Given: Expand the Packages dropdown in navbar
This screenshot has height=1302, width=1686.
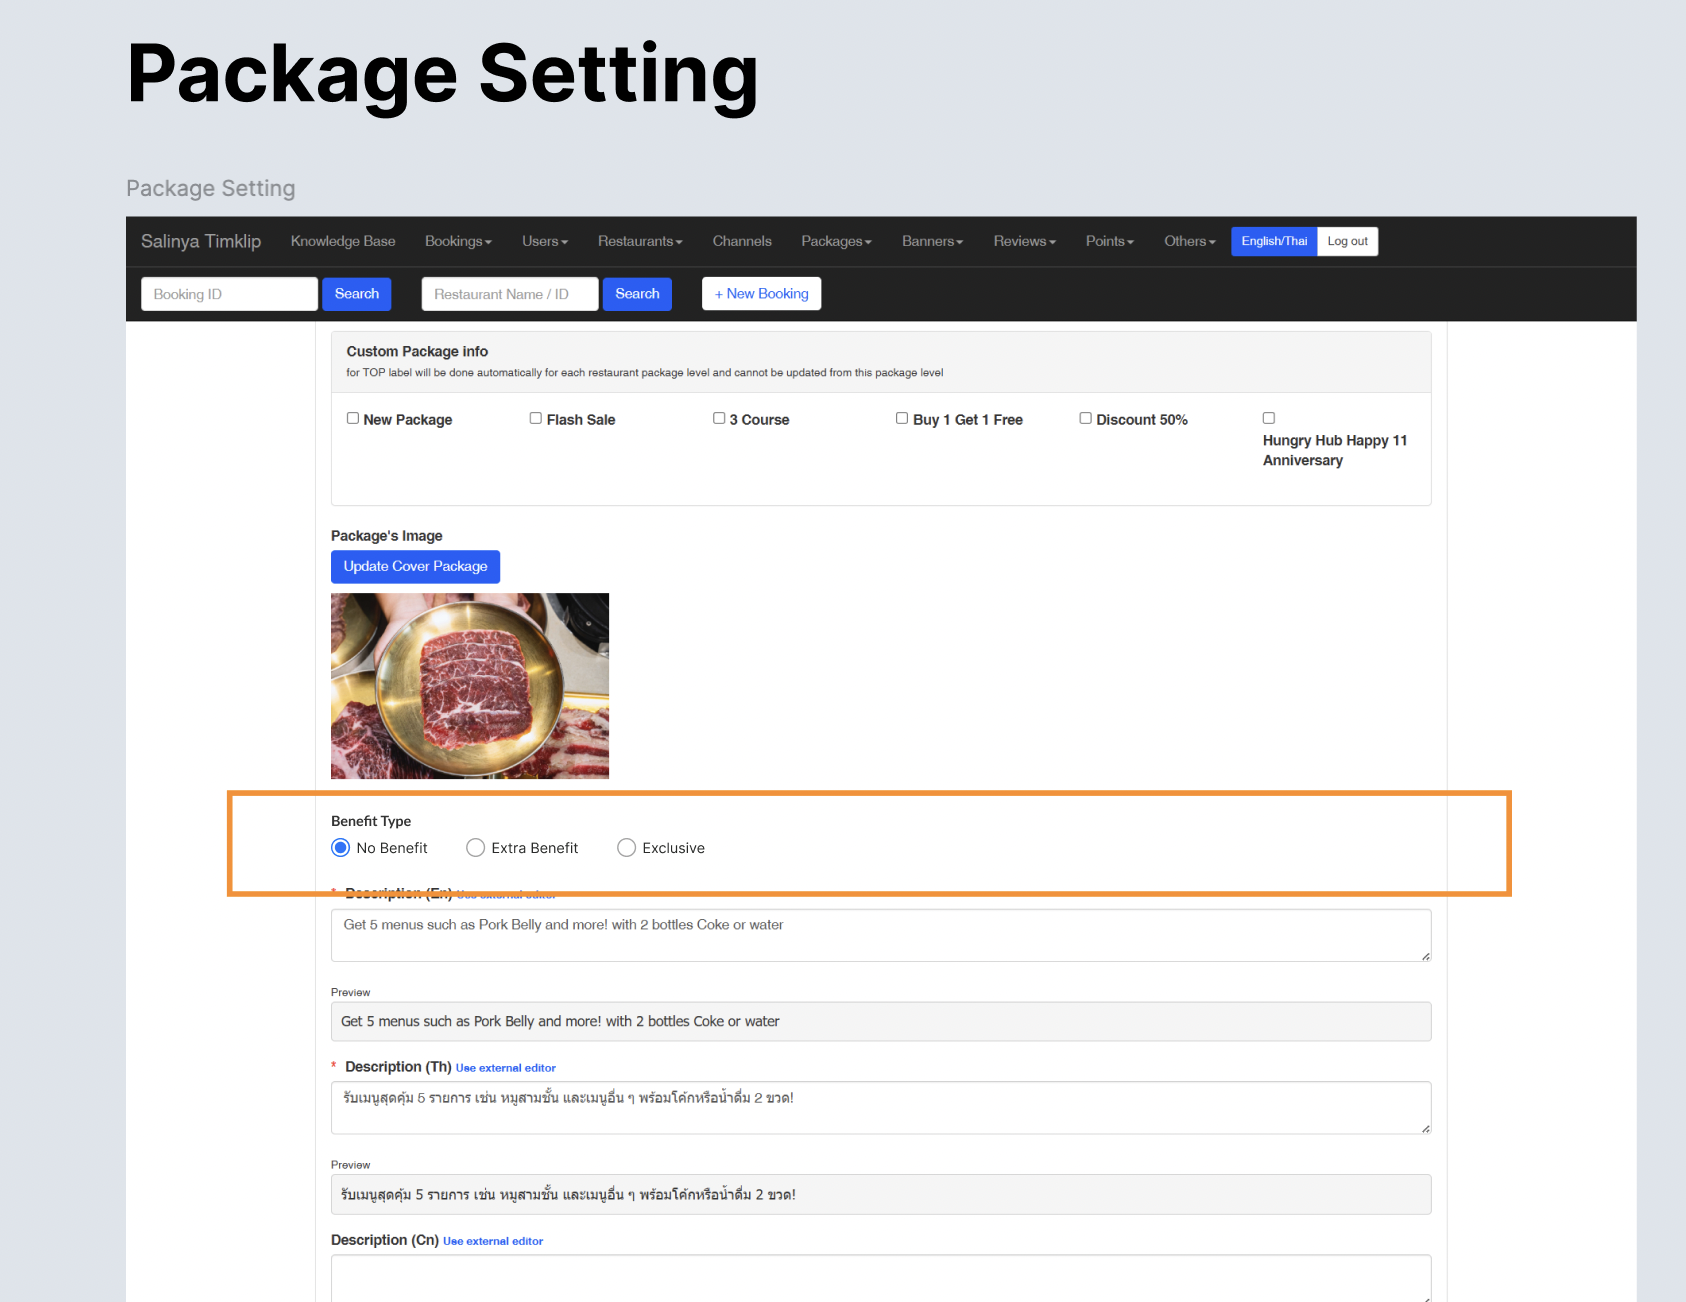Looking at the screenshot, I should pyautogui.click(x=836, y=241).
